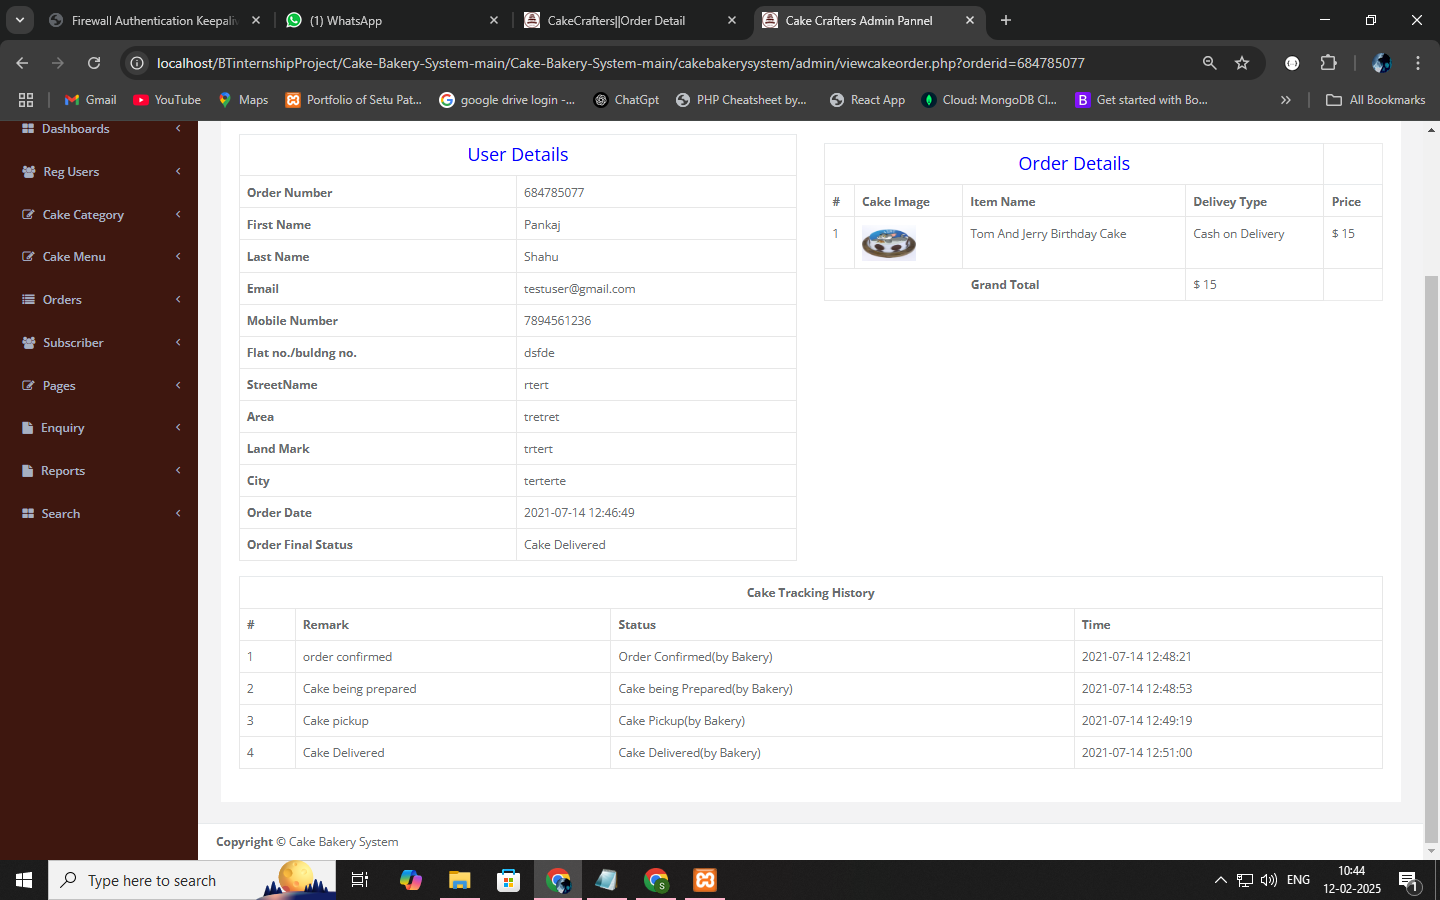This screenshot has height=900, width=1440.
Task: Open the ChatGpt bookmark
Action: coord(626,100)
